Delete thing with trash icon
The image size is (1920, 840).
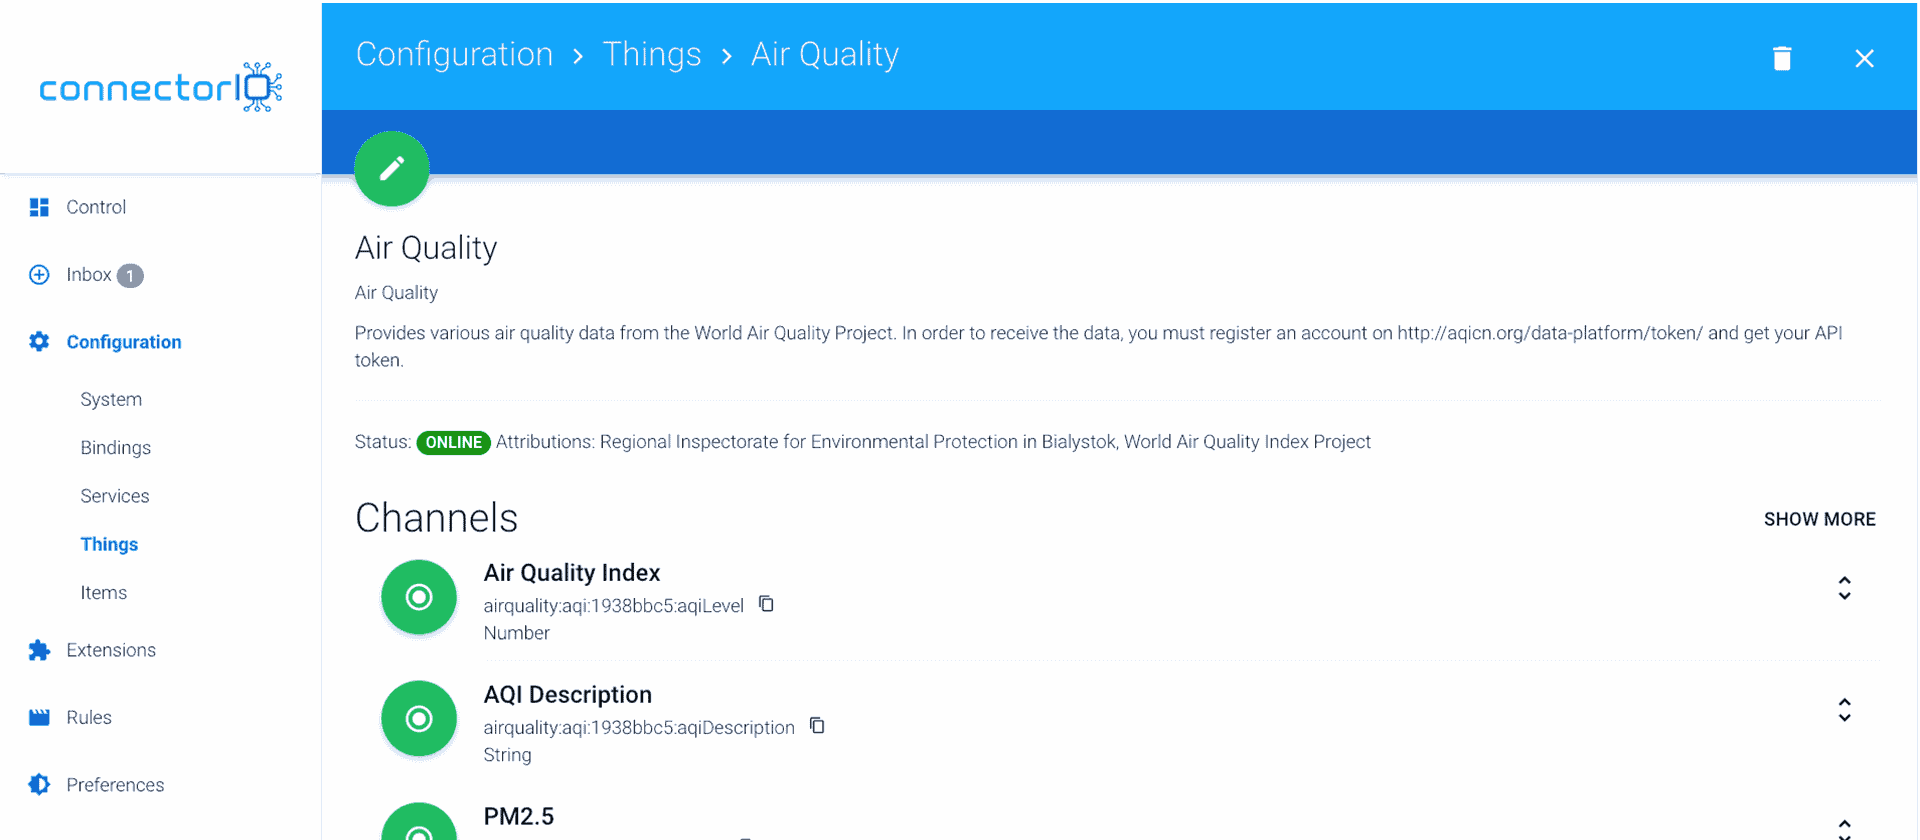[x=1782, y=58]
